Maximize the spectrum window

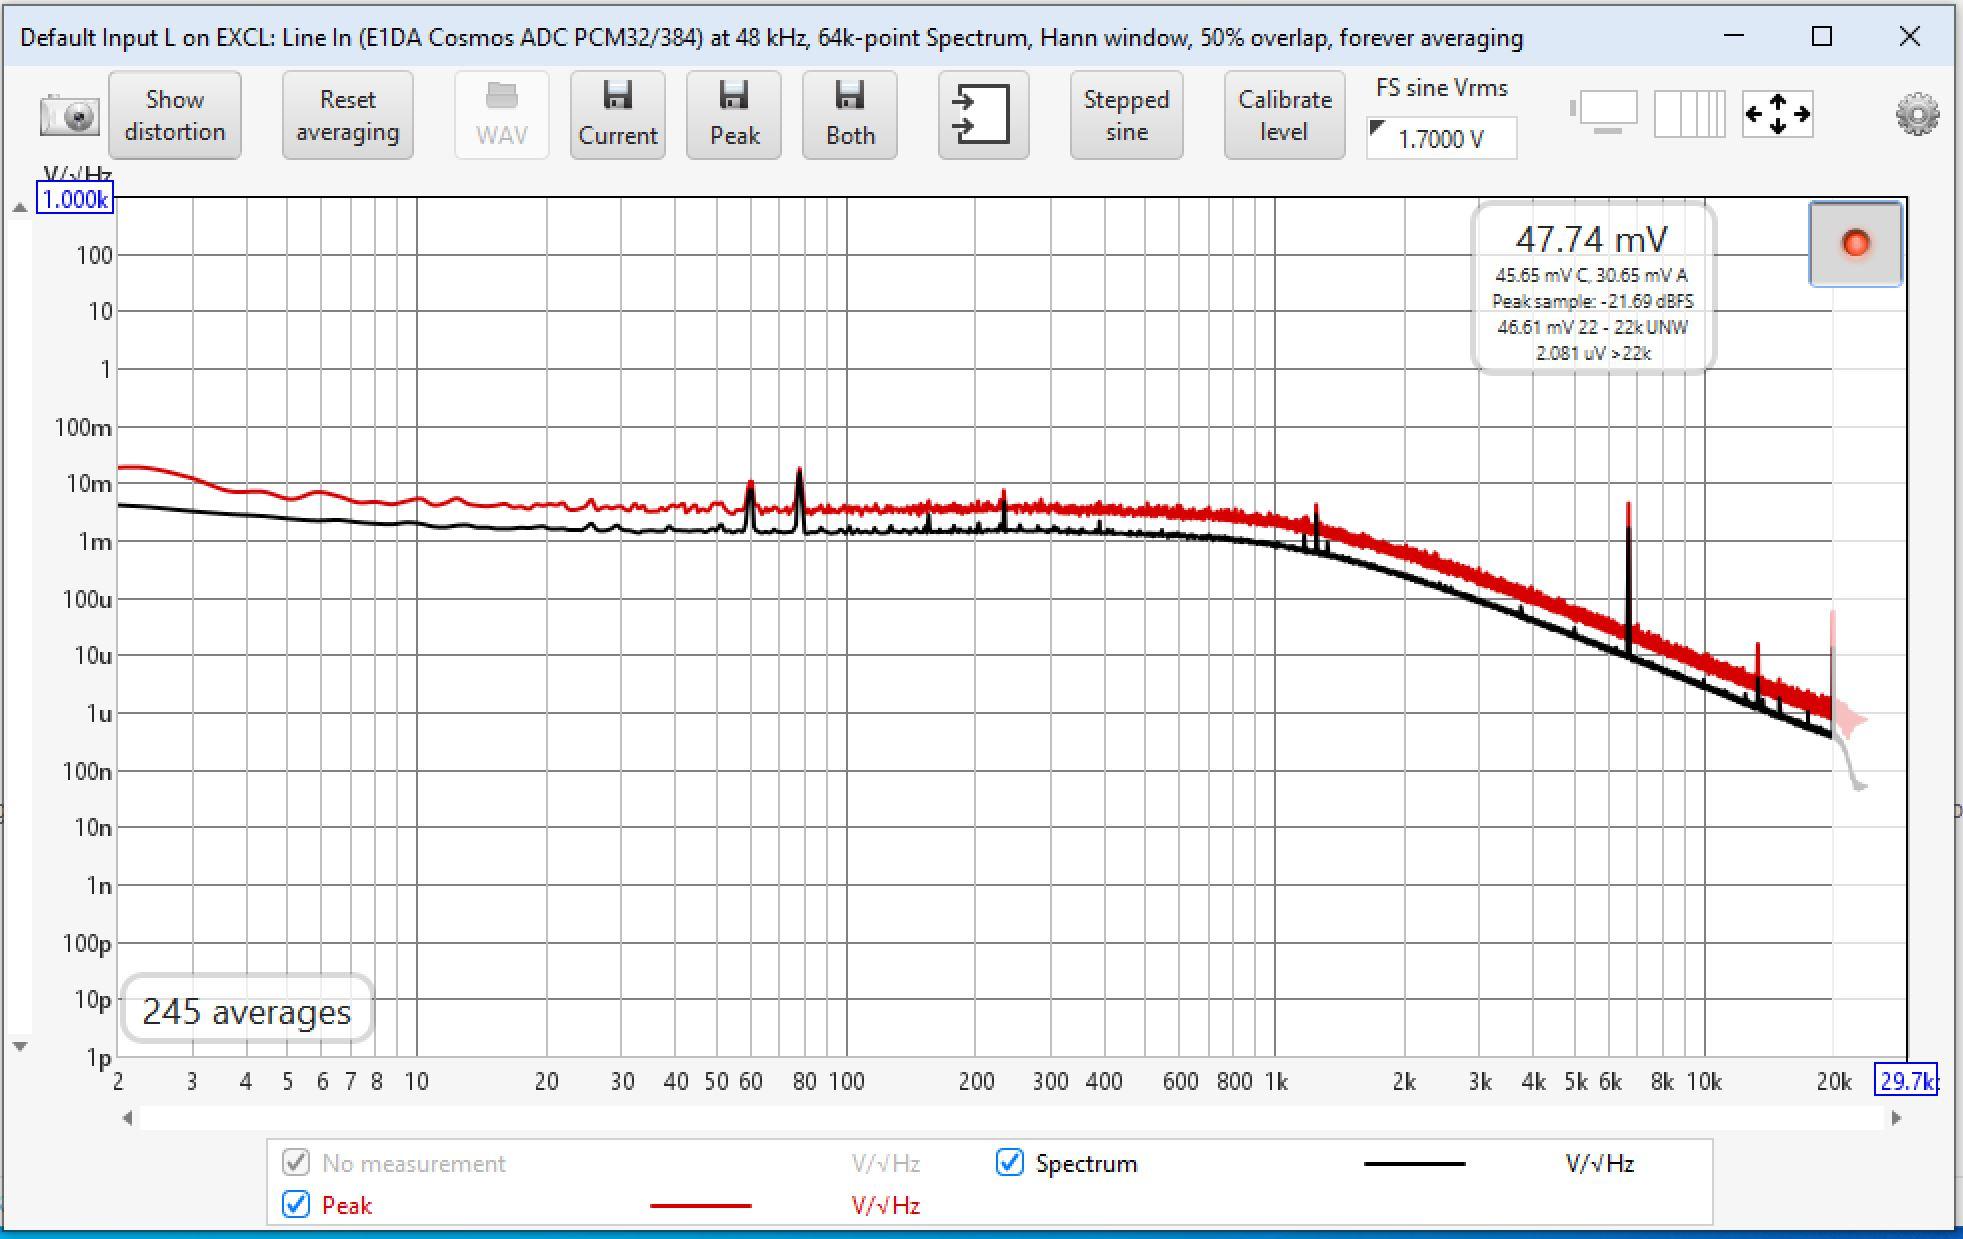pyautogui.click(x=1822, y=37)
